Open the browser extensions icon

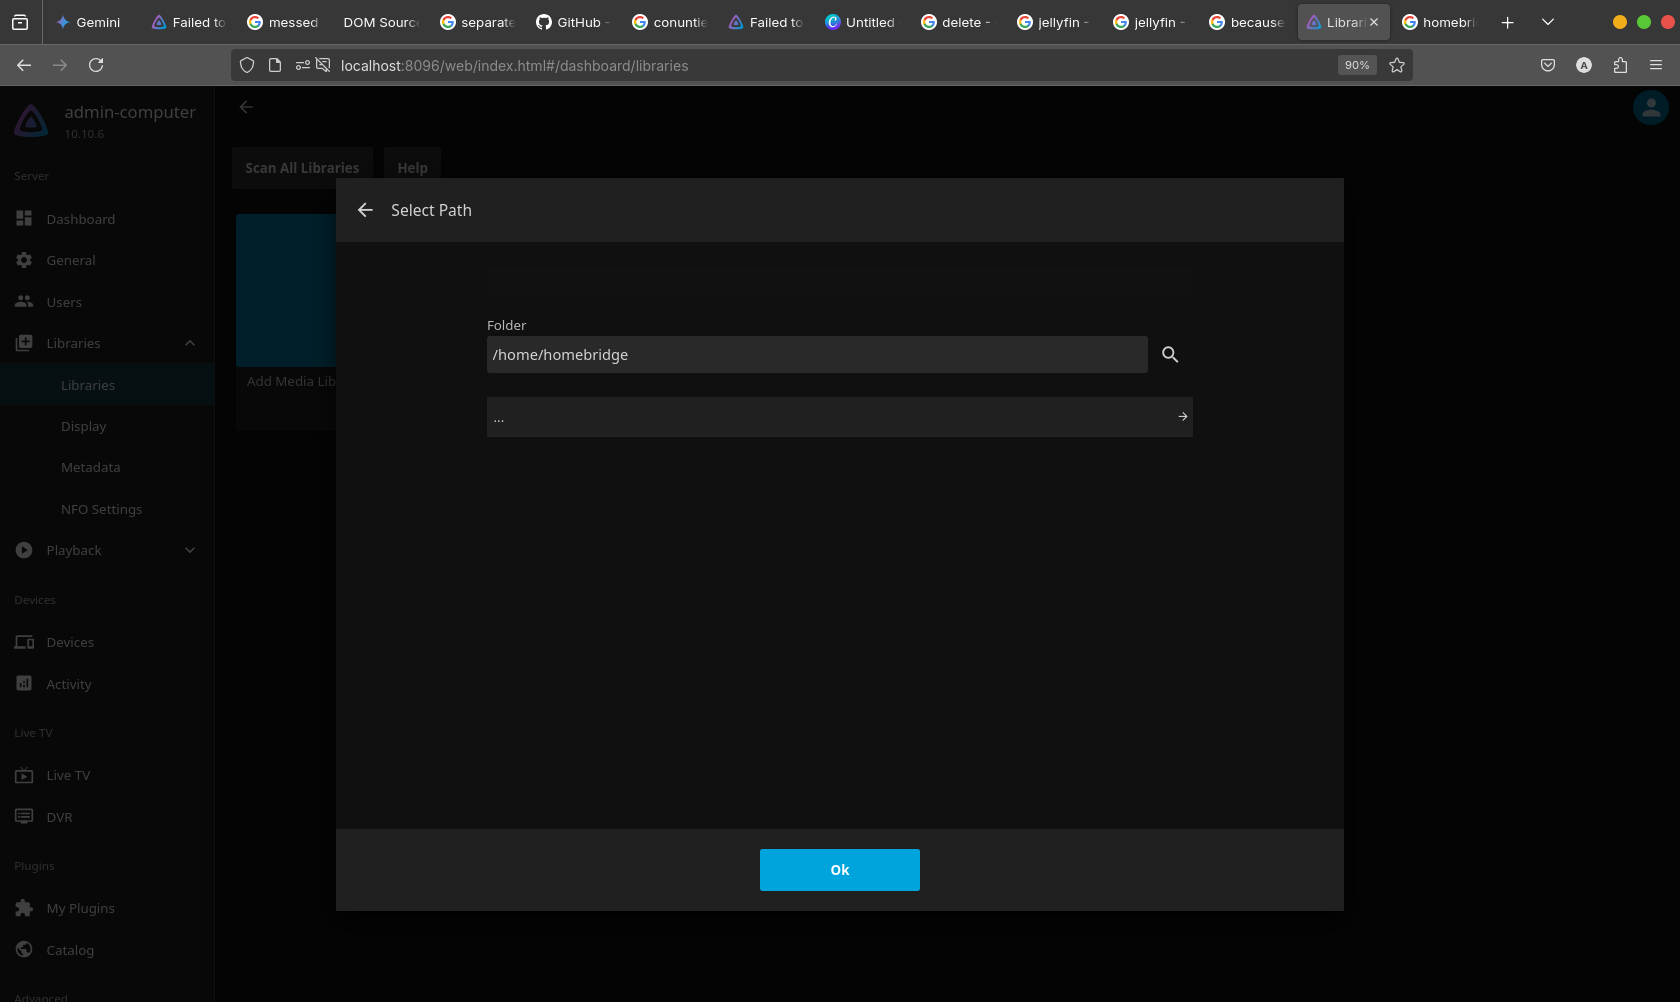coord(1620,65)
